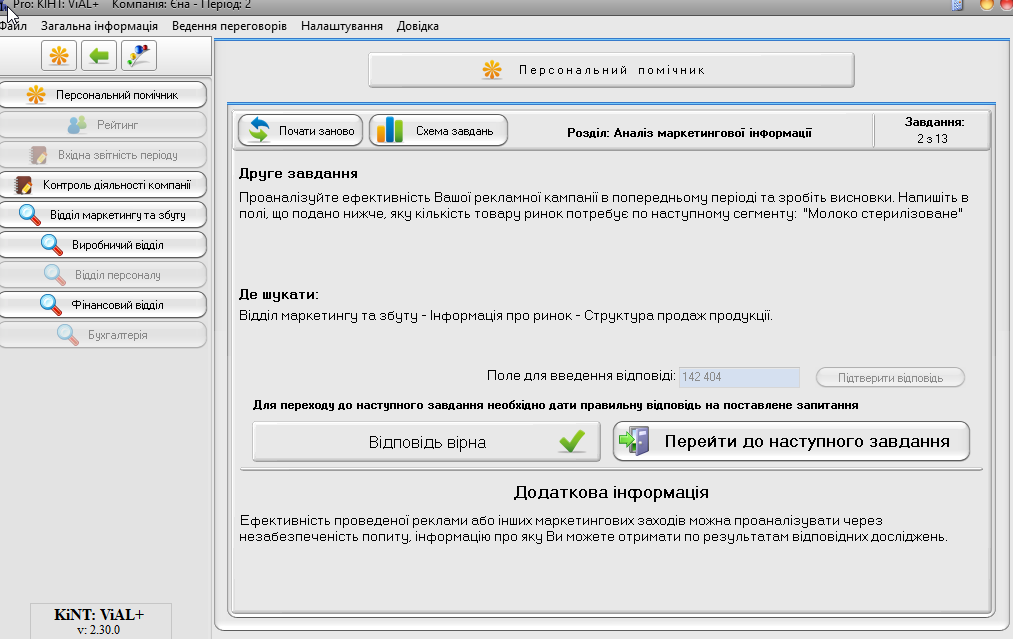Click the Де шукати heading
This screenshot has width=1013, height=639.
click(278, 294)
